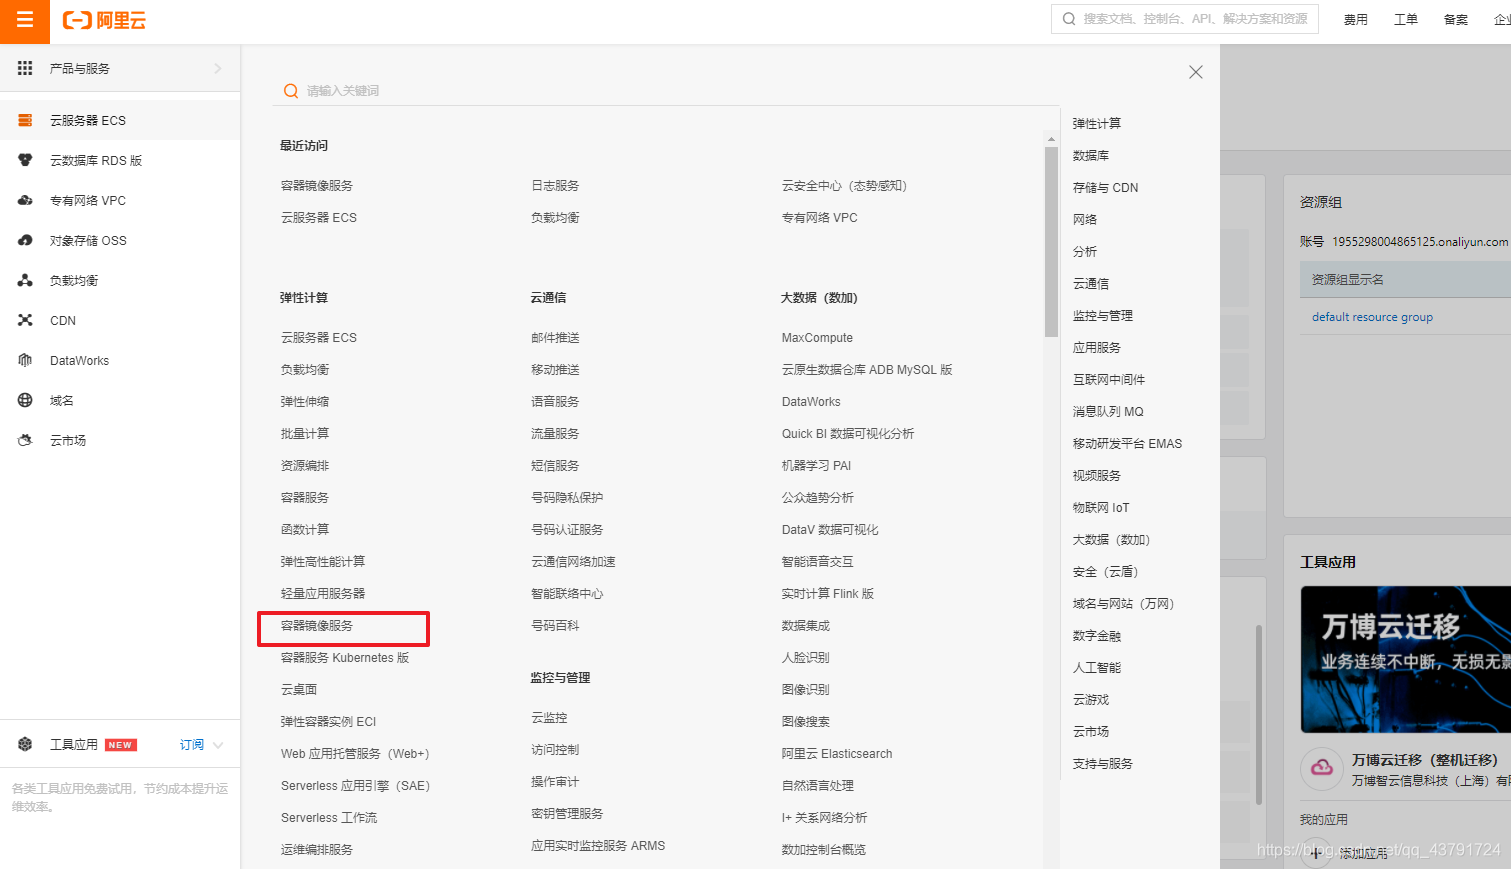Click the 万博云迁移 app cloud icon
Screen dimensions: 1511x869
(x=1321, y=768)
